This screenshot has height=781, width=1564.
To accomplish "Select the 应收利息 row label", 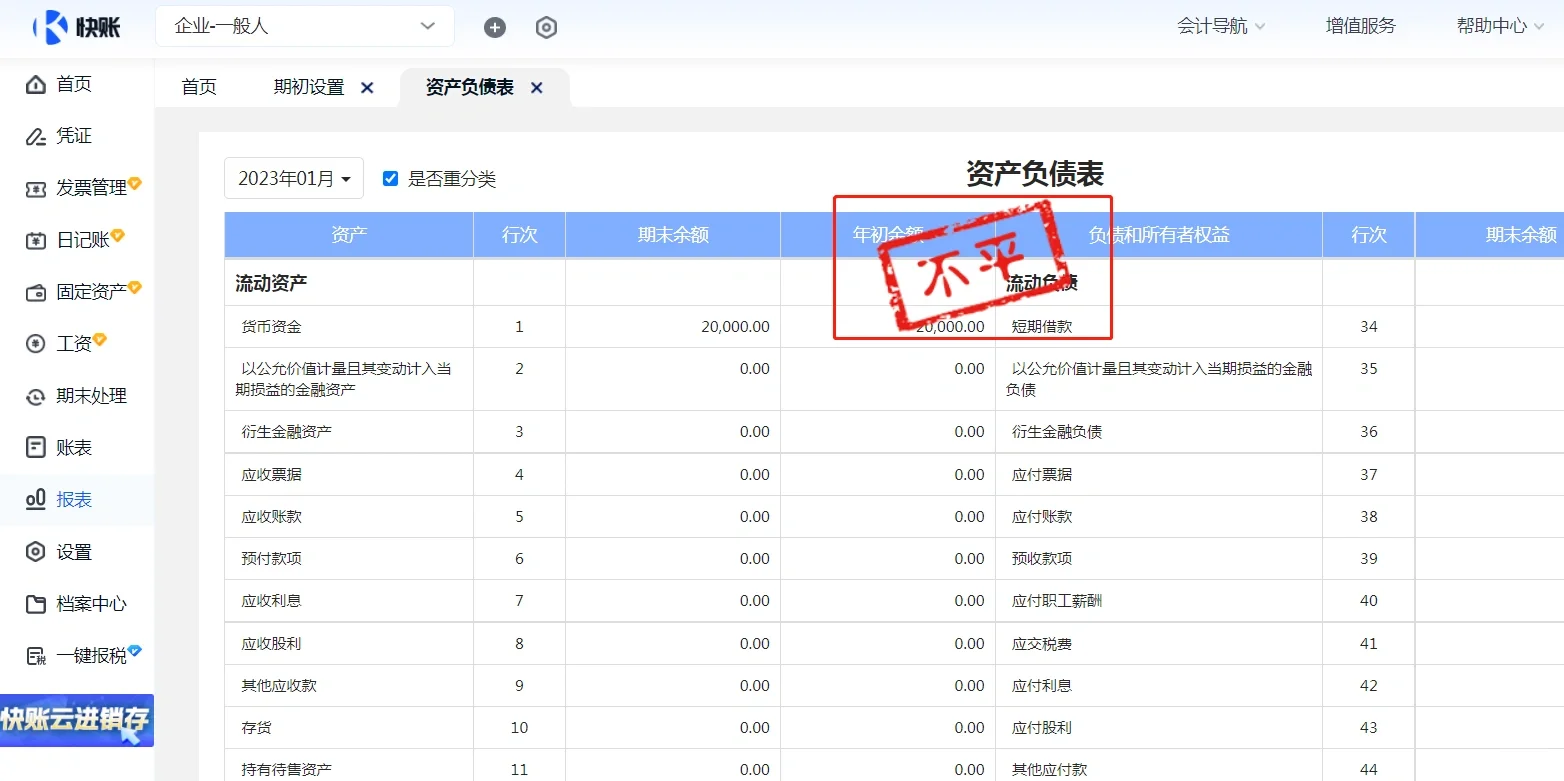I will point(271,601).
